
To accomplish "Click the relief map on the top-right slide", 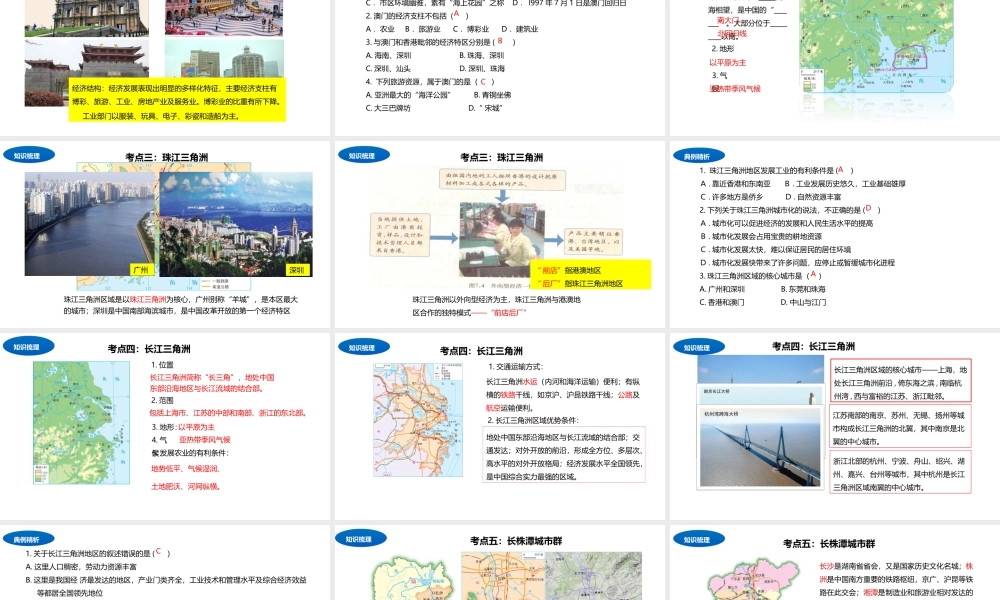I will 876,47.
